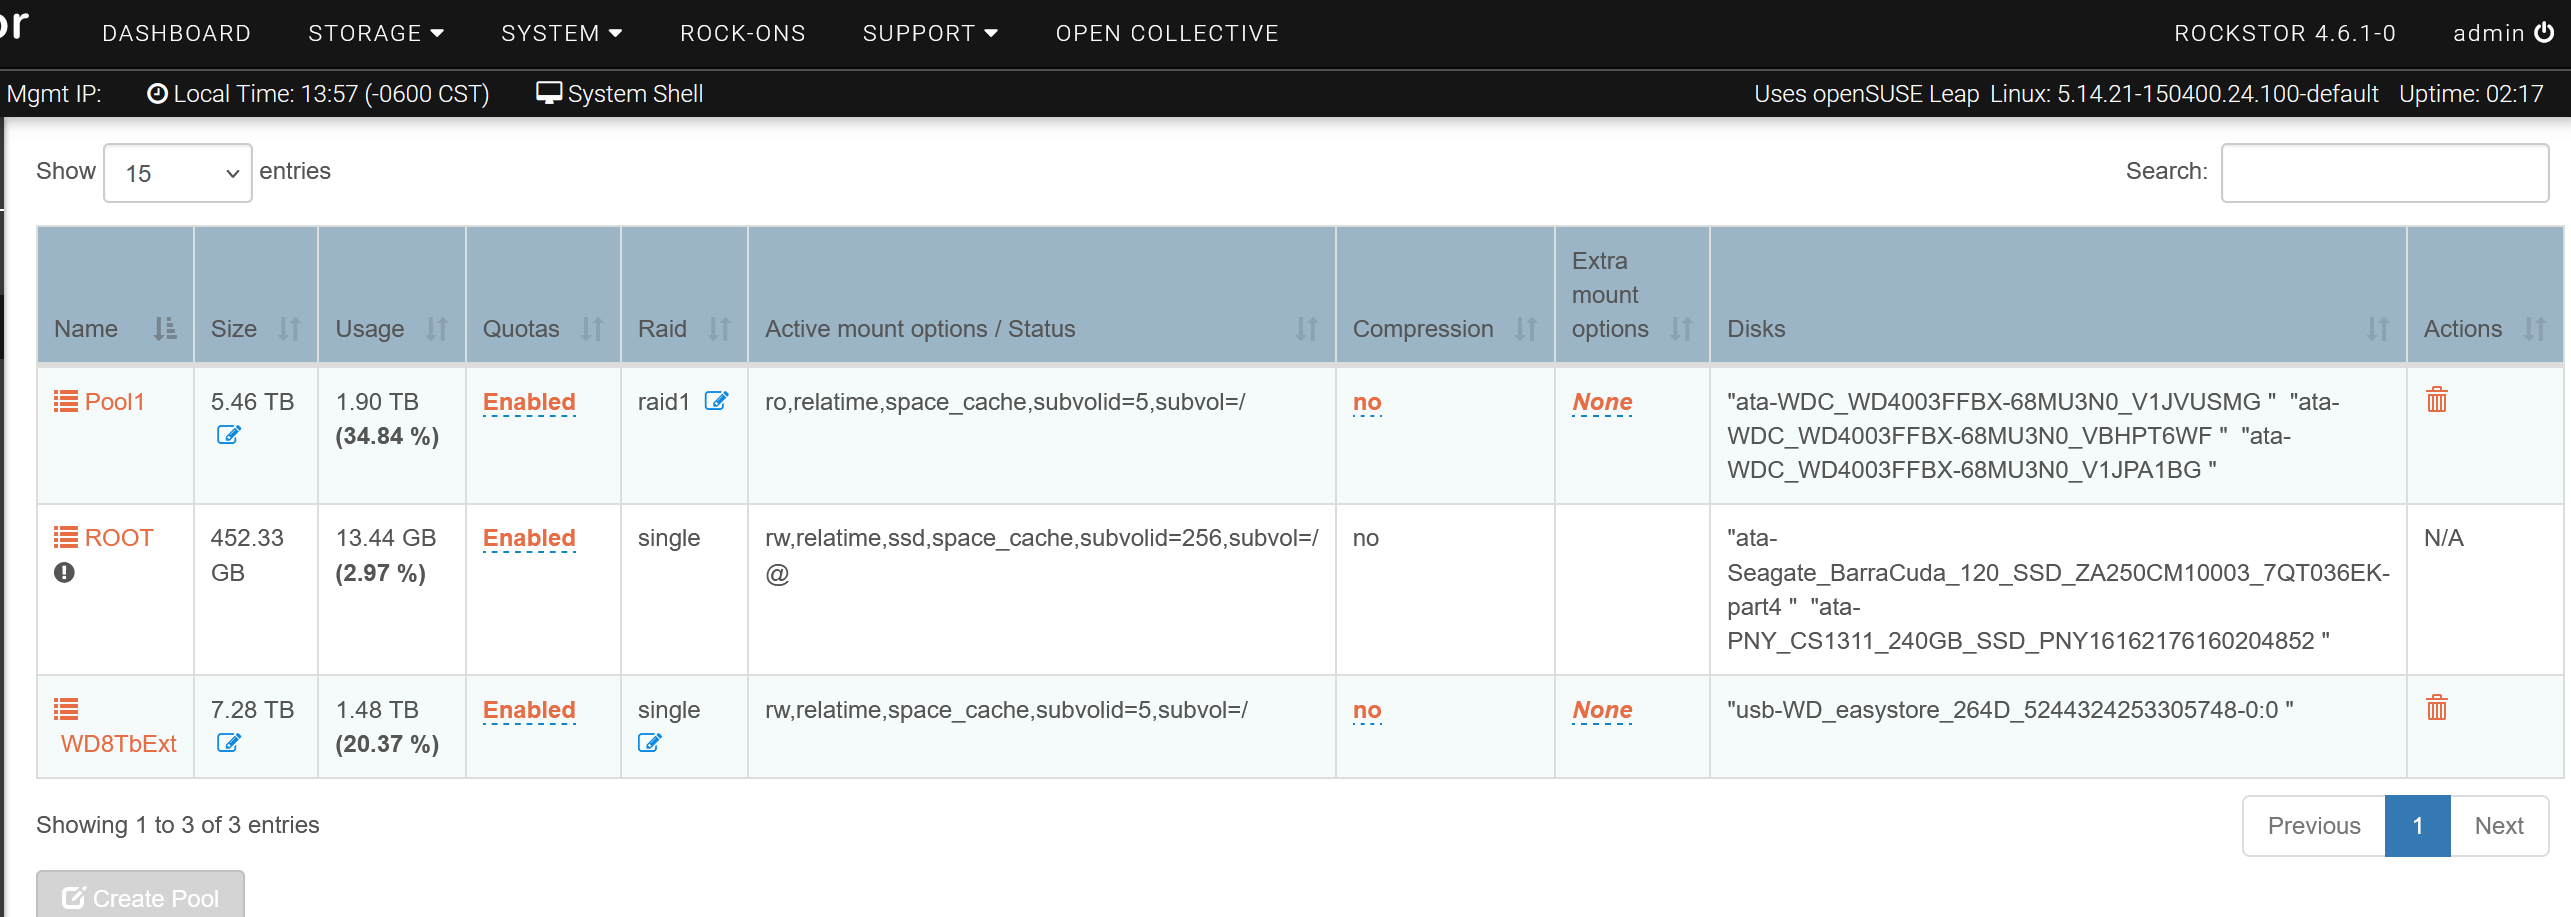2571x917 pixels.
Task: Go to the DASHBOARD page
Action: pyautogui.click(x=176, y=33)
